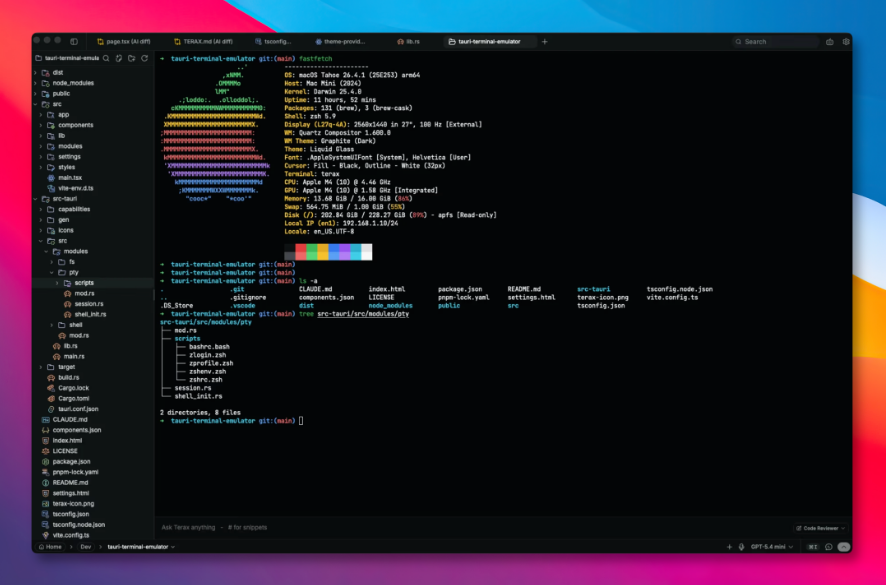Open session.rs in the file tree
The height and width of the screenshot is (585, 886).
(x=89, y=304)
